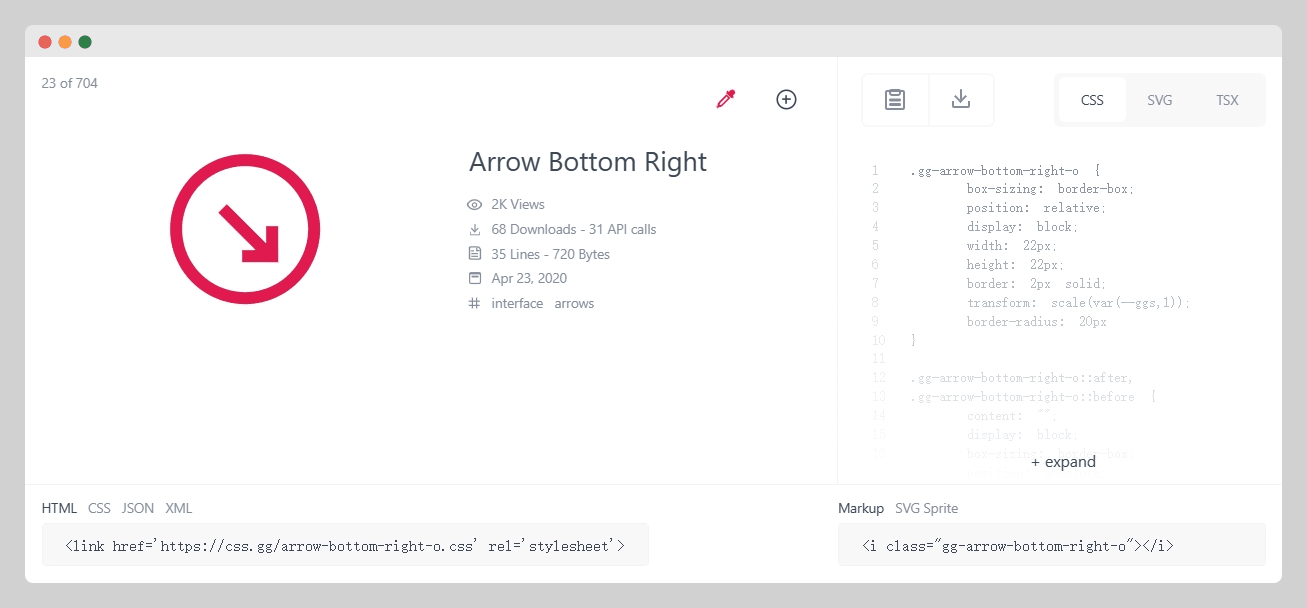Open the arrows tag link
The height and width of the screenshot is (608, 1307).
tap(574, 303)
